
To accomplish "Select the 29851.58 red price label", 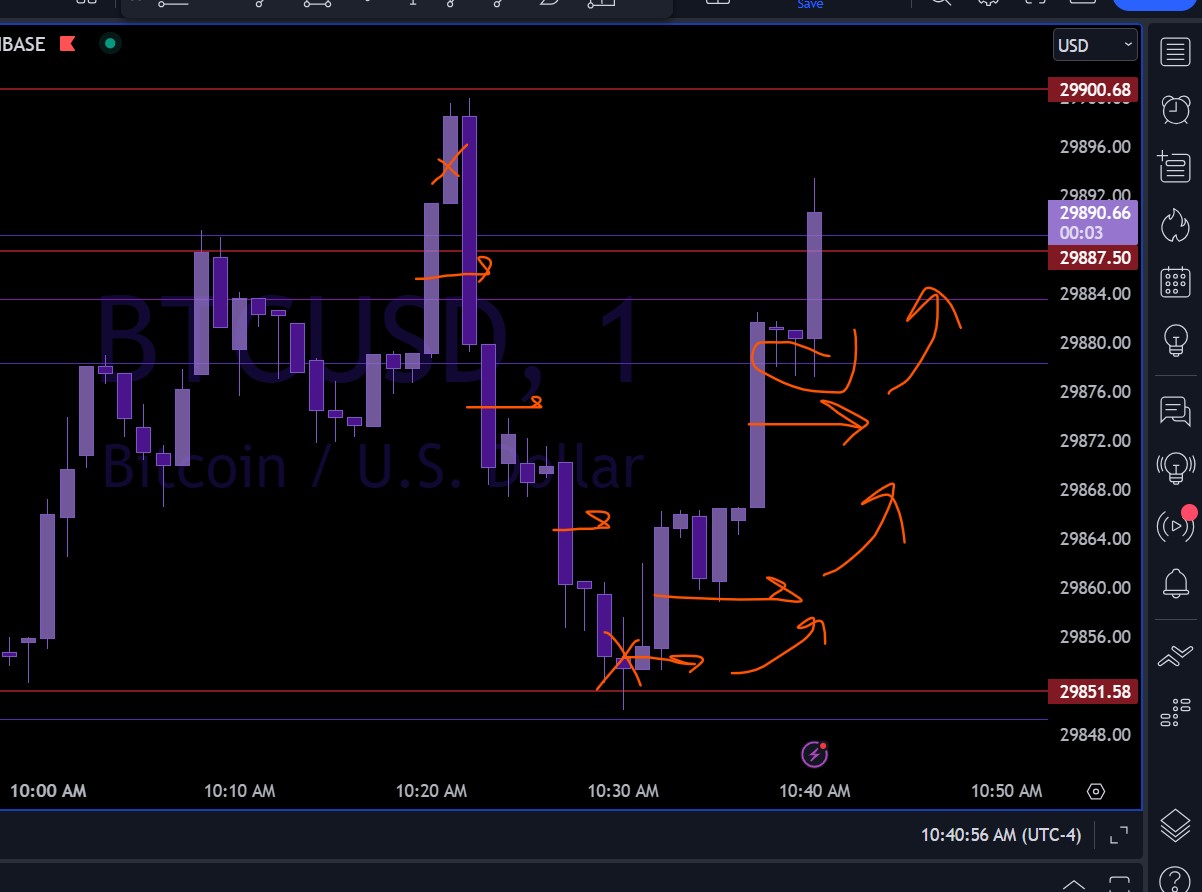I will (x=1092, y=691).
